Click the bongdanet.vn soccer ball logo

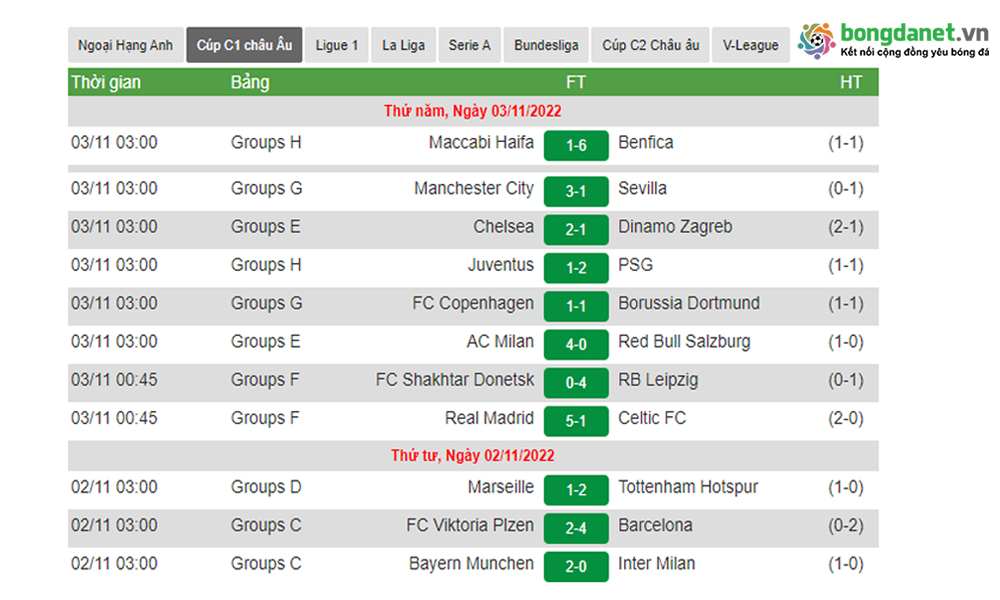pyautogui.click(x=817, y=41)
